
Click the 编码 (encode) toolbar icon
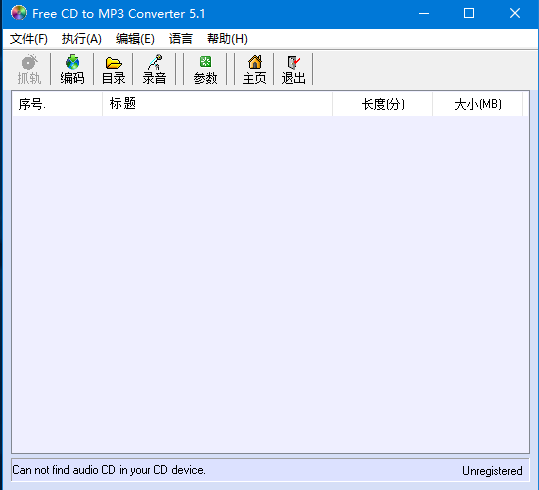72,69
